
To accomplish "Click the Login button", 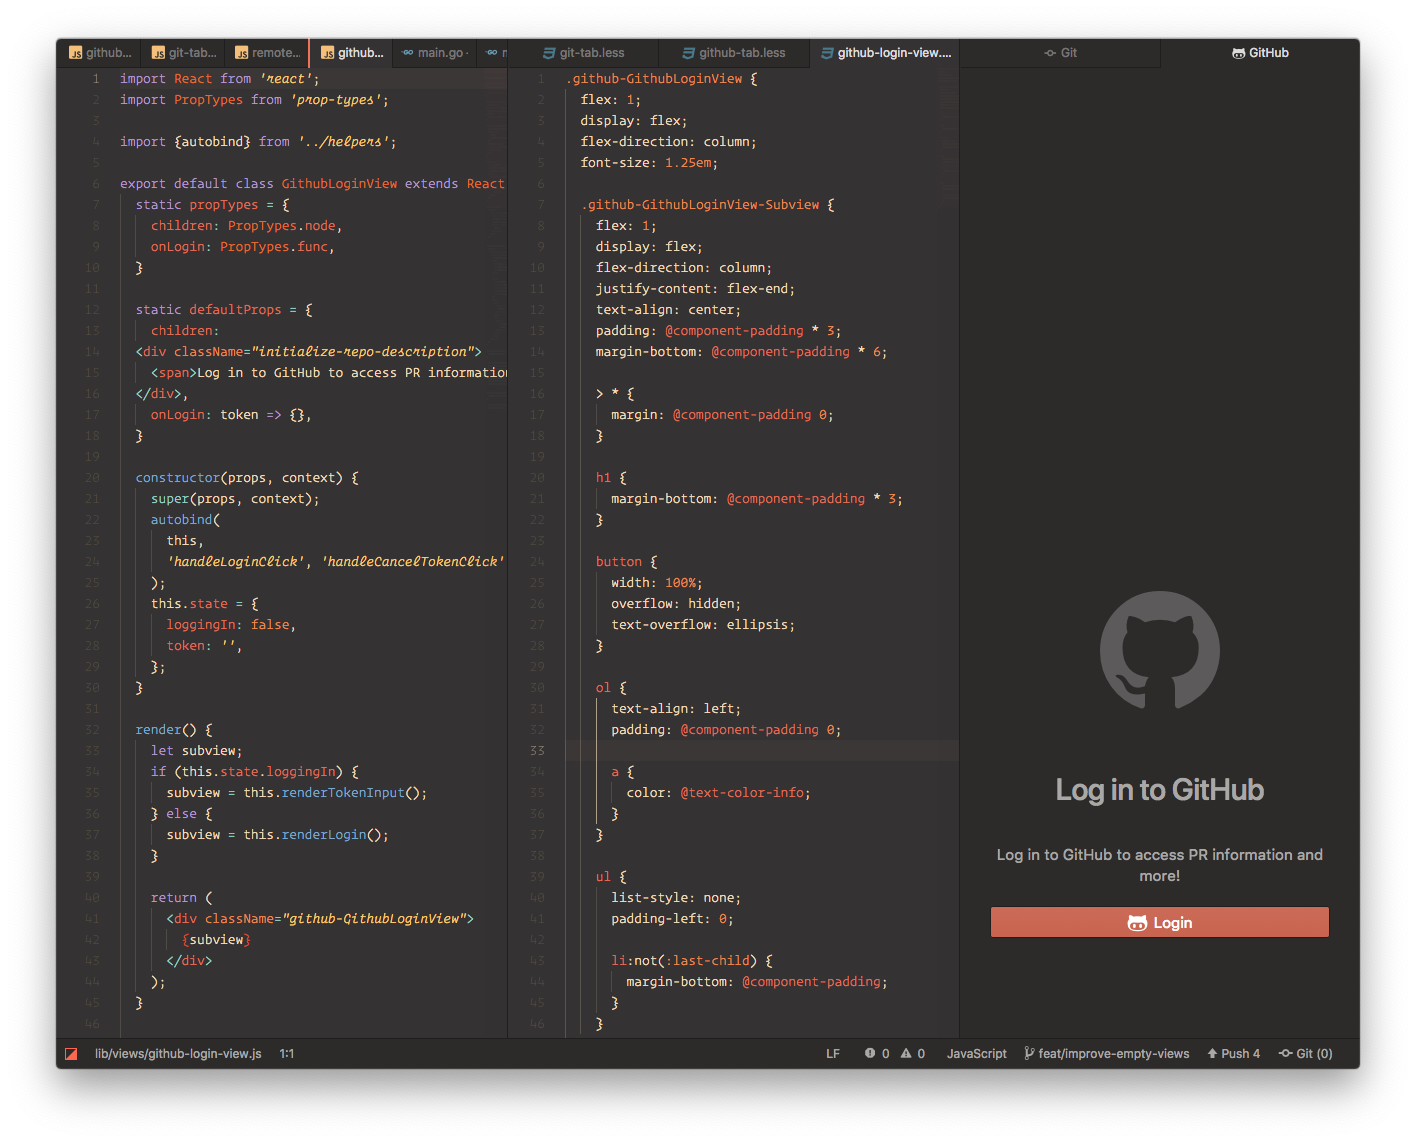I will tap(1159, 922).
